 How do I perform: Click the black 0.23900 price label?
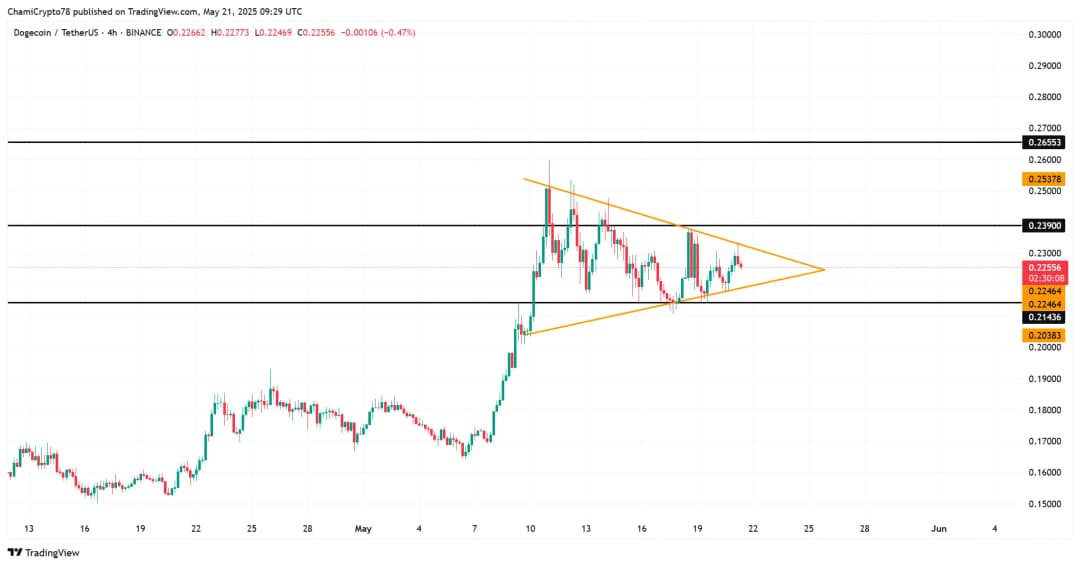tap(1044, 226)
